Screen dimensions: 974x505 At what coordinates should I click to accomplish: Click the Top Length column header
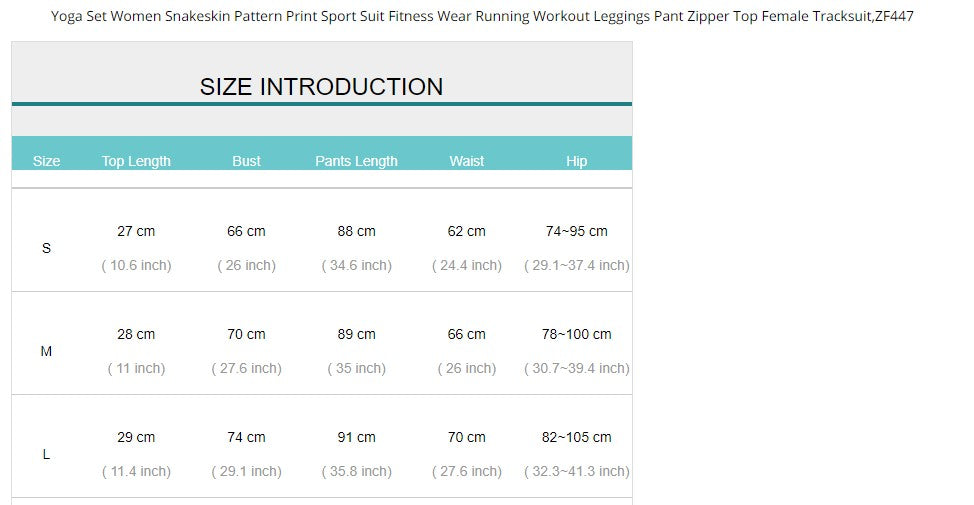[136, 161]
